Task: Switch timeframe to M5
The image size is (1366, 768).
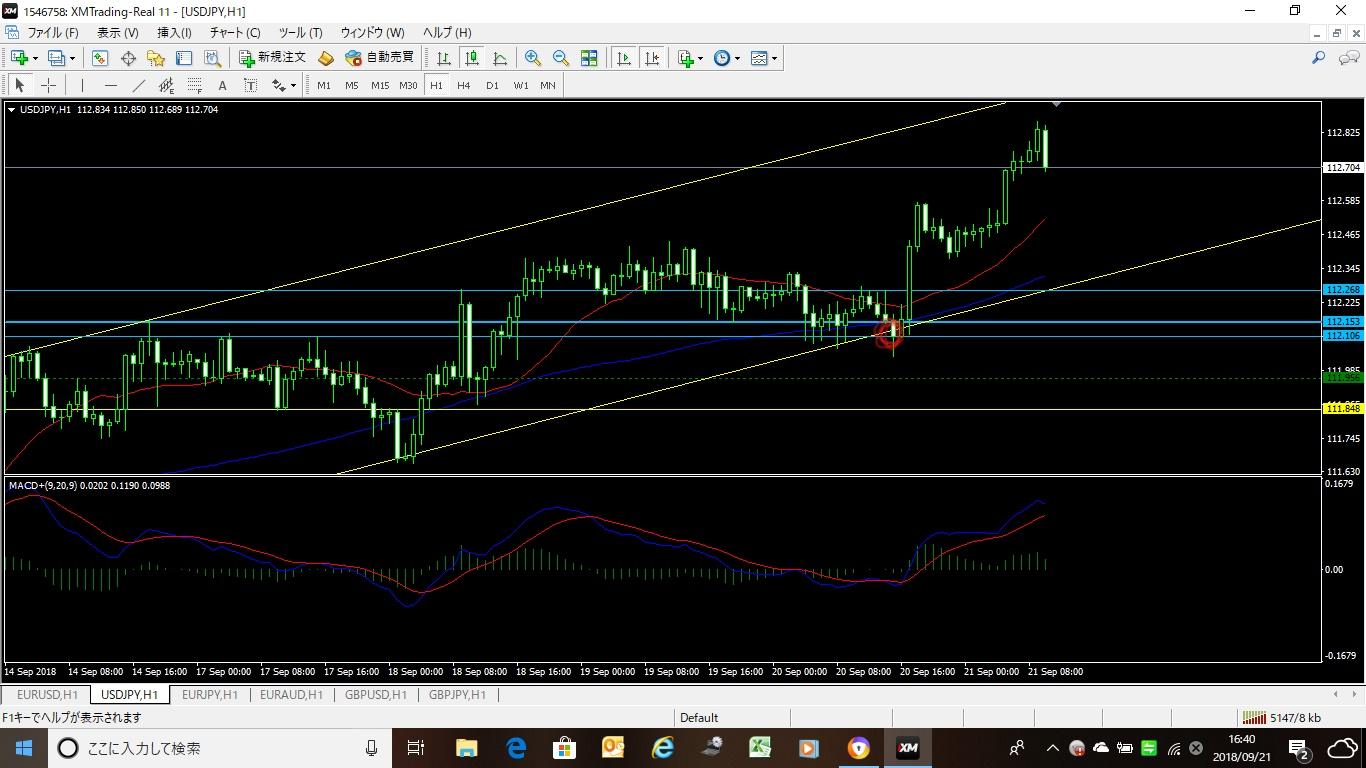Action: pyautogui.click(x=352, y=85)
